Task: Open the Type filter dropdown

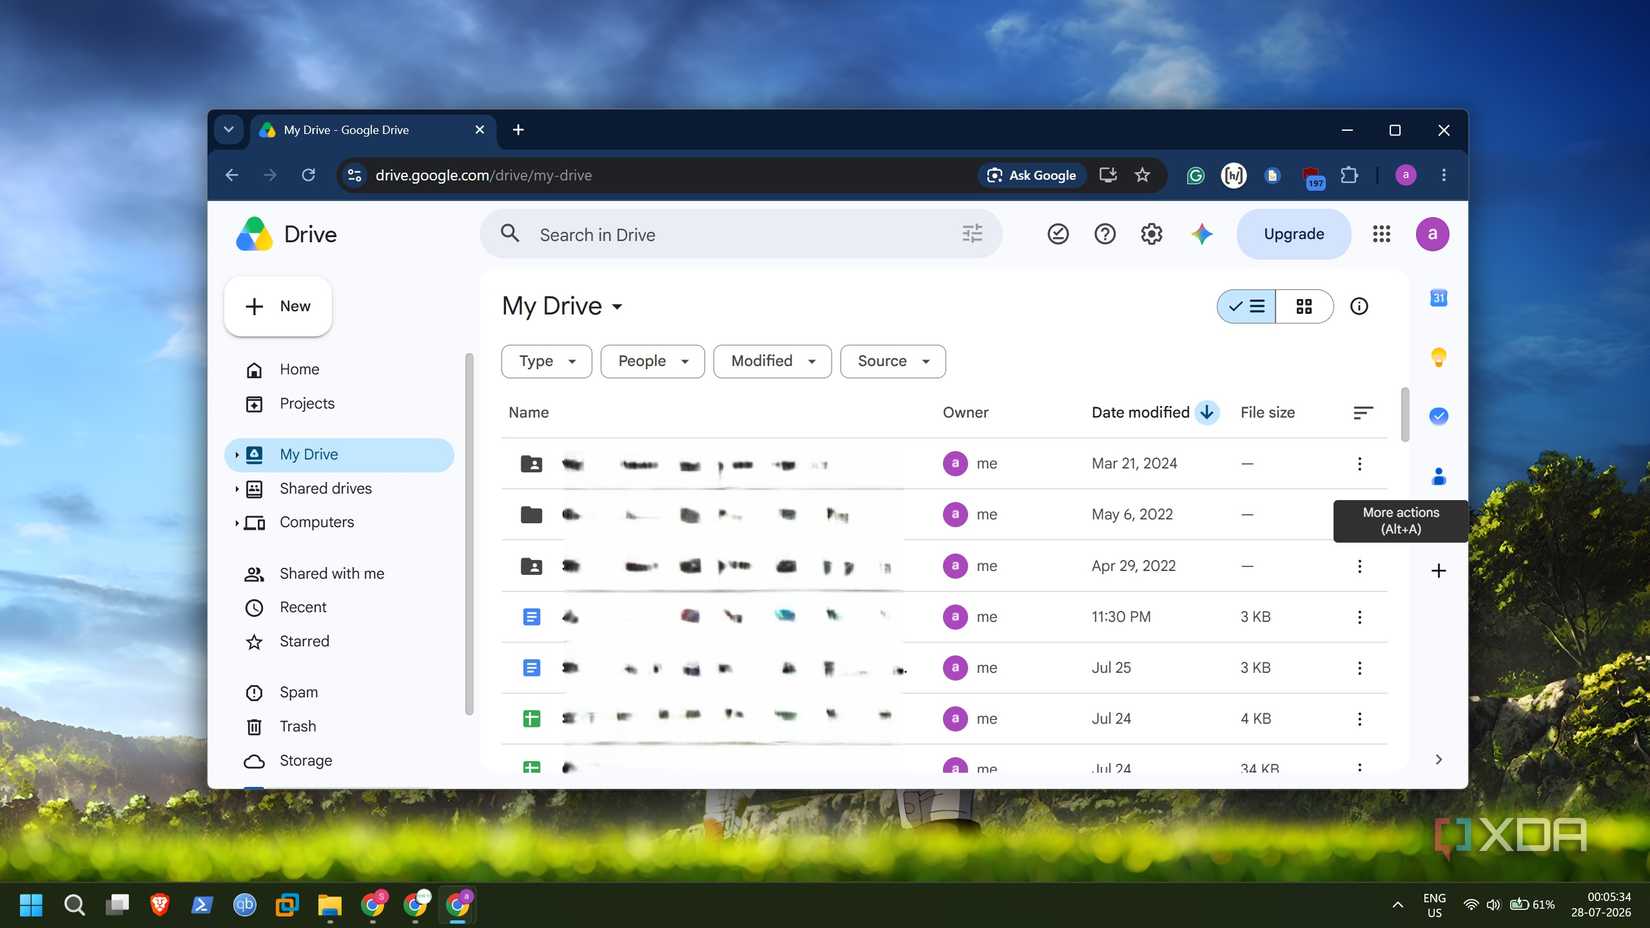Action: pyautogui.click(x=546, y=361)
